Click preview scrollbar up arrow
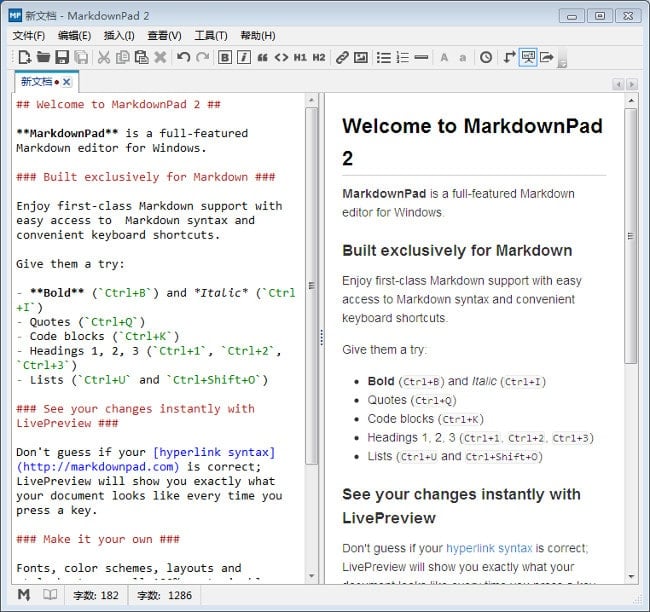Image resolution: width=650 pixels, height=612 pixels. 631,100
